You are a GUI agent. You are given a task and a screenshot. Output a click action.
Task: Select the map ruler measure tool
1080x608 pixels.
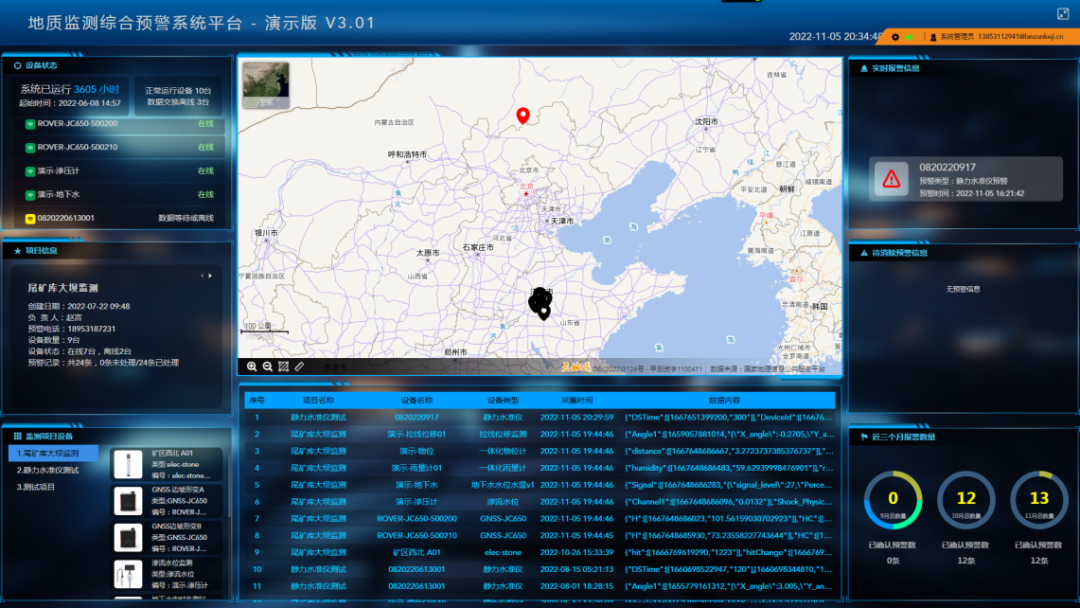coord(299,367)
